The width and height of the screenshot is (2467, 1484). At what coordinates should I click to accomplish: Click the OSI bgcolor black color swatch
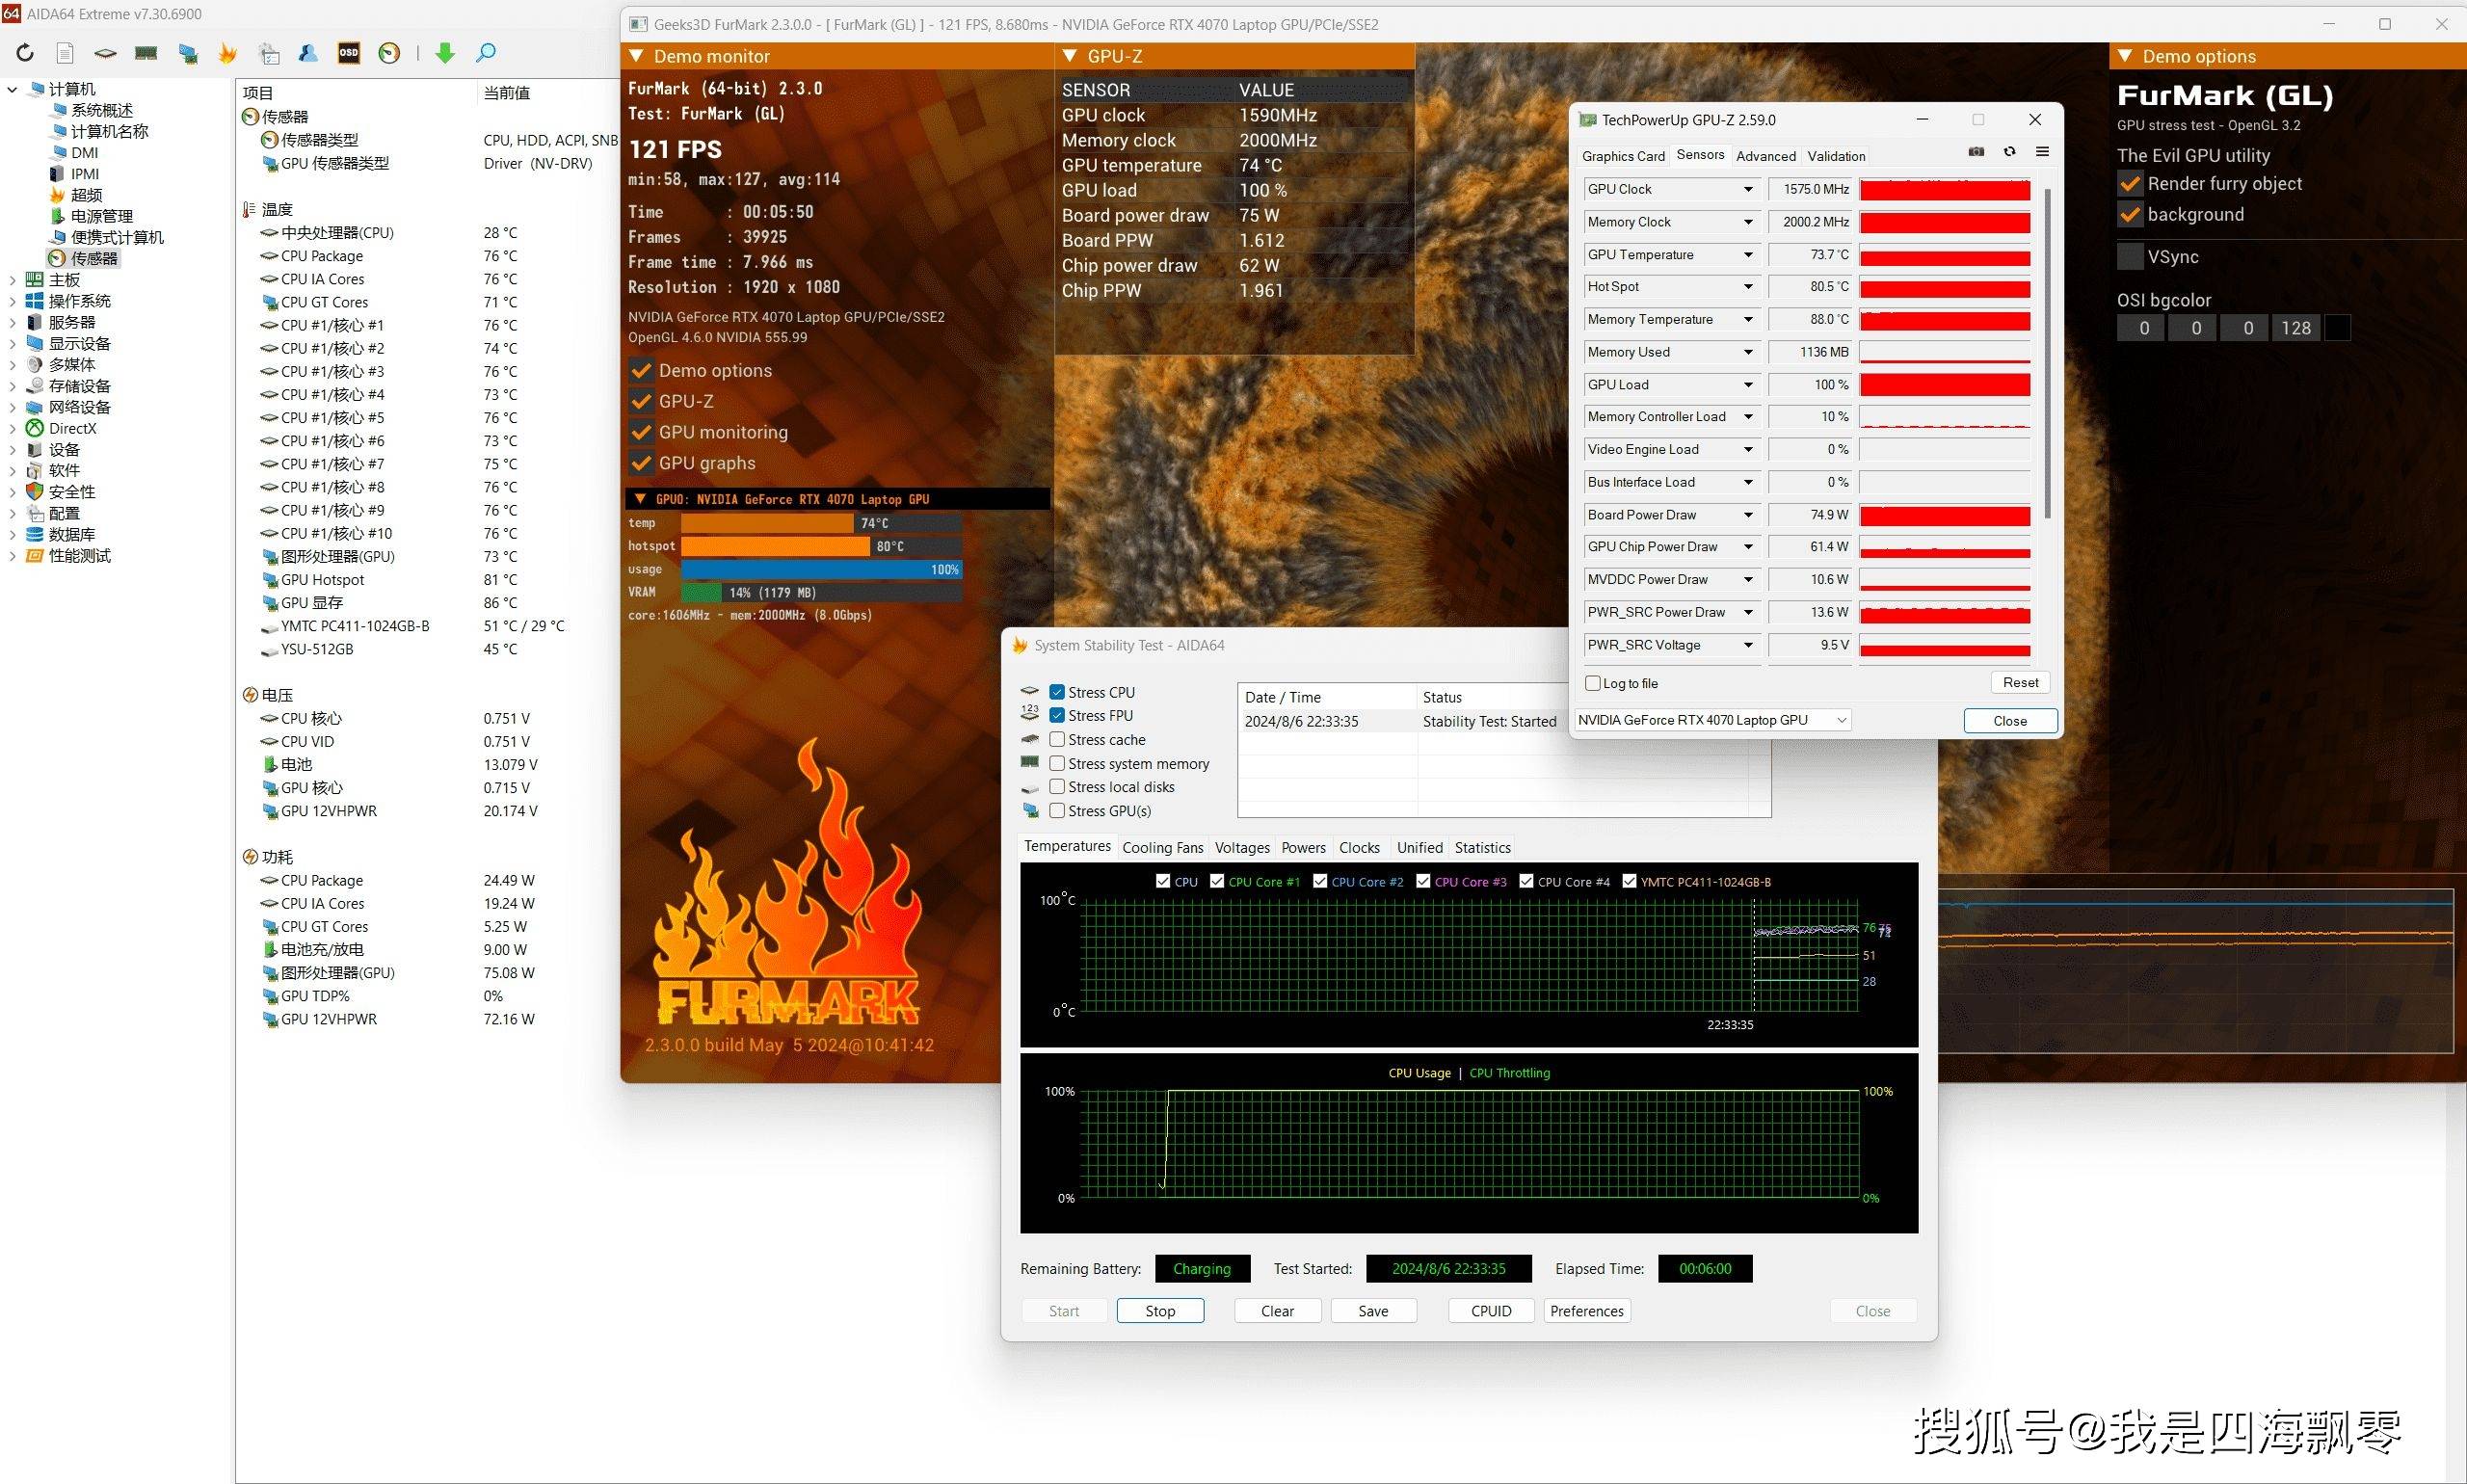2337,328
